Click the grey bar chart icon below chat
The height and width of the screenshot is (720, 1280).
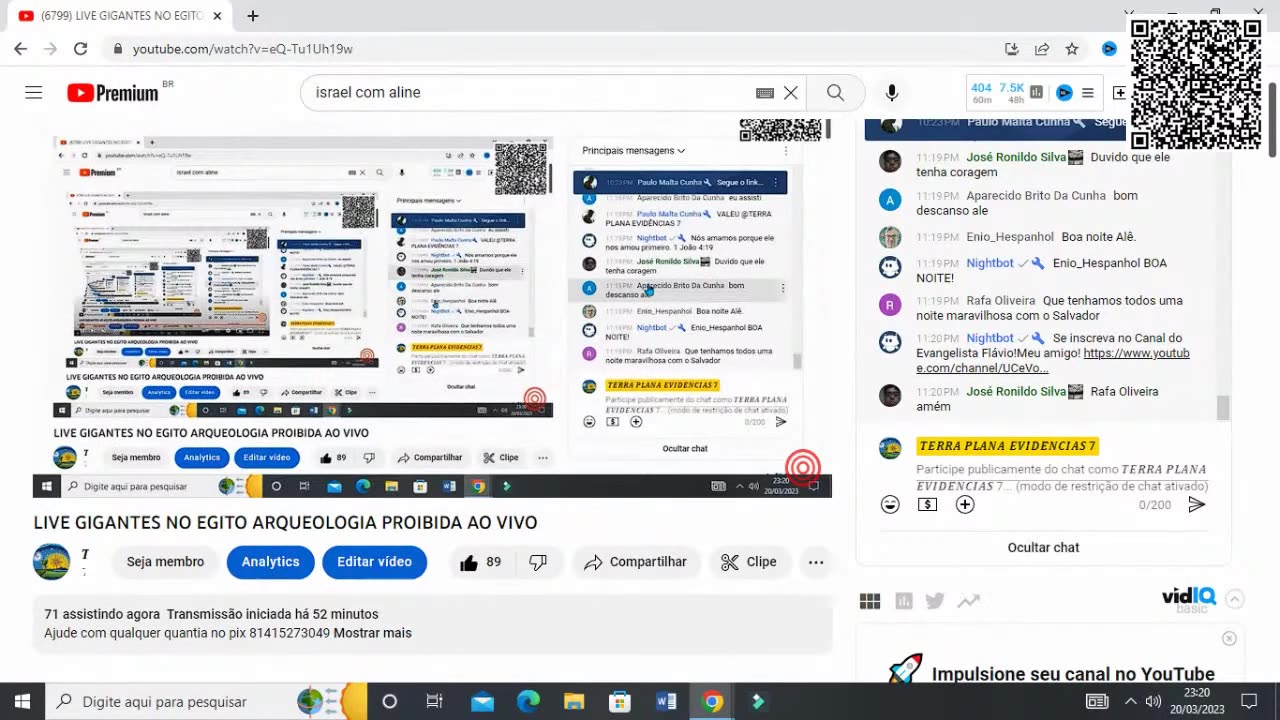tap(904, 601)
